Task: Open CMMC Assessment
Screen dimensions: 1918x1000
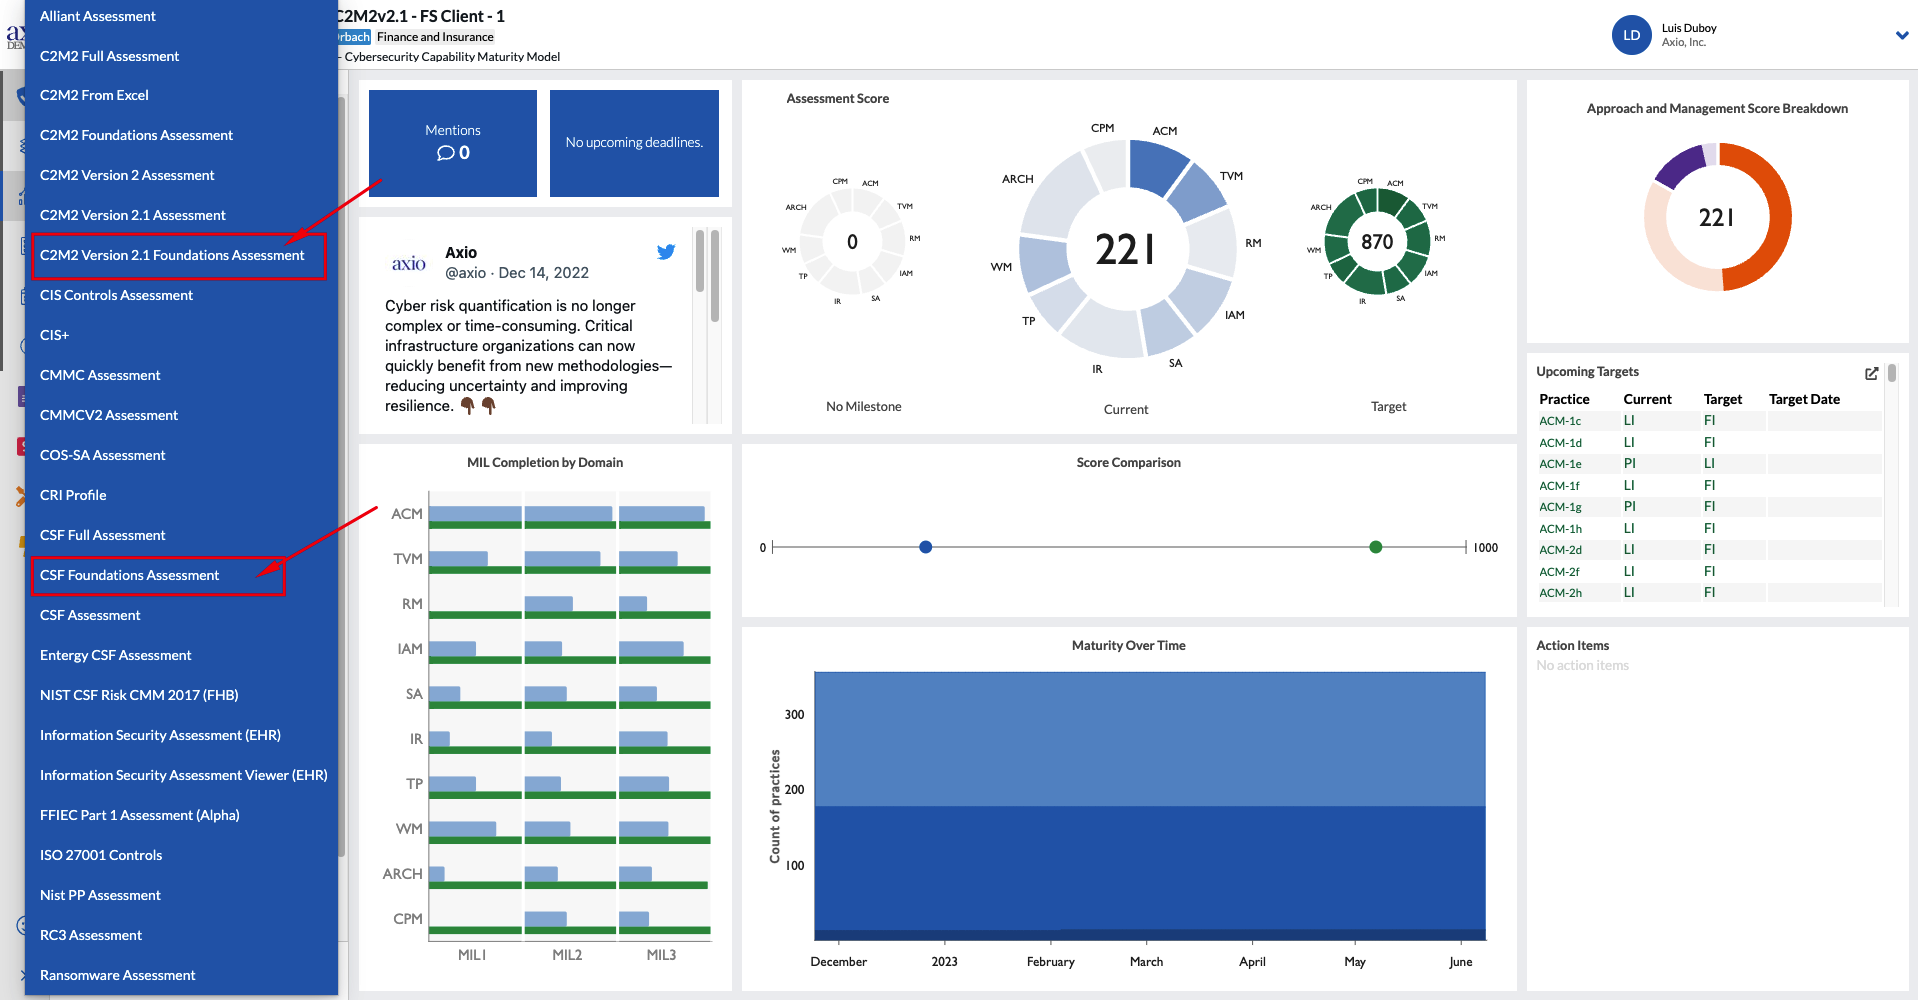Action: coord(100,375)
